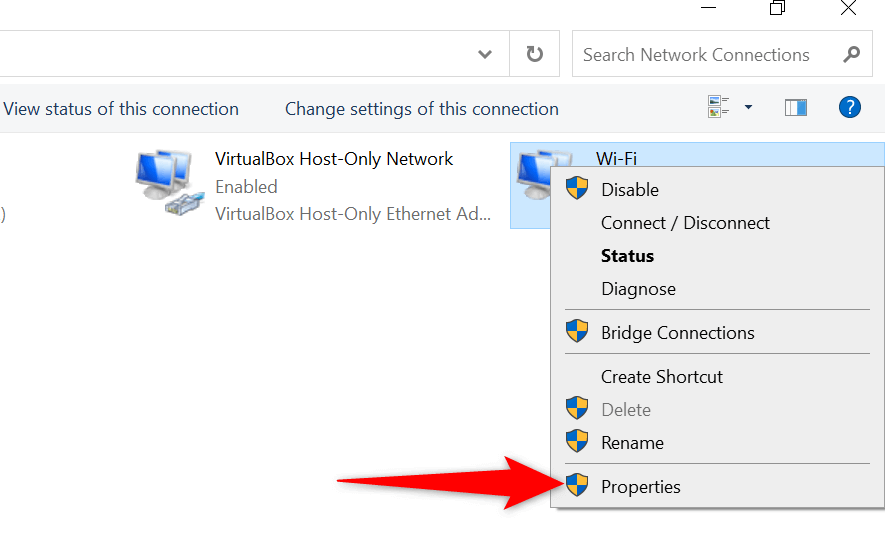The height and width of the screenshot is (536, 885).
Task: Click Rename in the context menu
Action: coord(632,443)
